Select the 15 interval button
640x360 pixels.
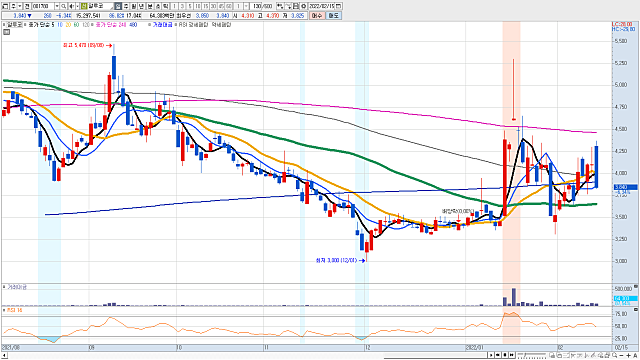pos(206,6)
